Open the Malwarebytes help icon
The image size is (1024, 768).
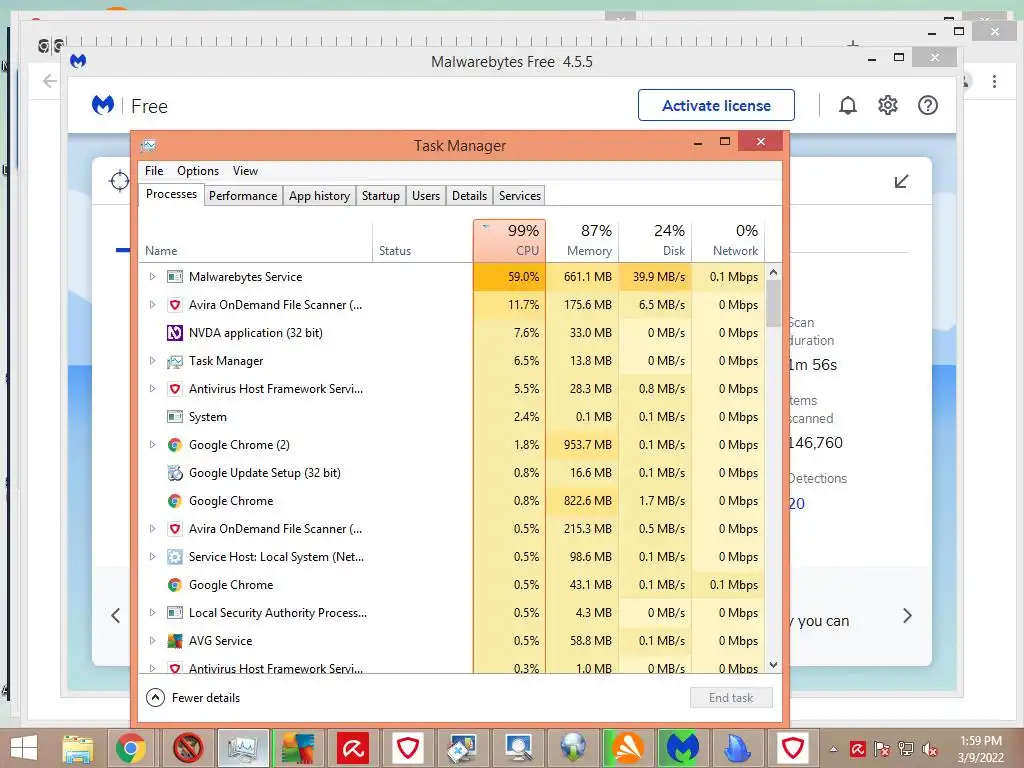tap(927, 105)
